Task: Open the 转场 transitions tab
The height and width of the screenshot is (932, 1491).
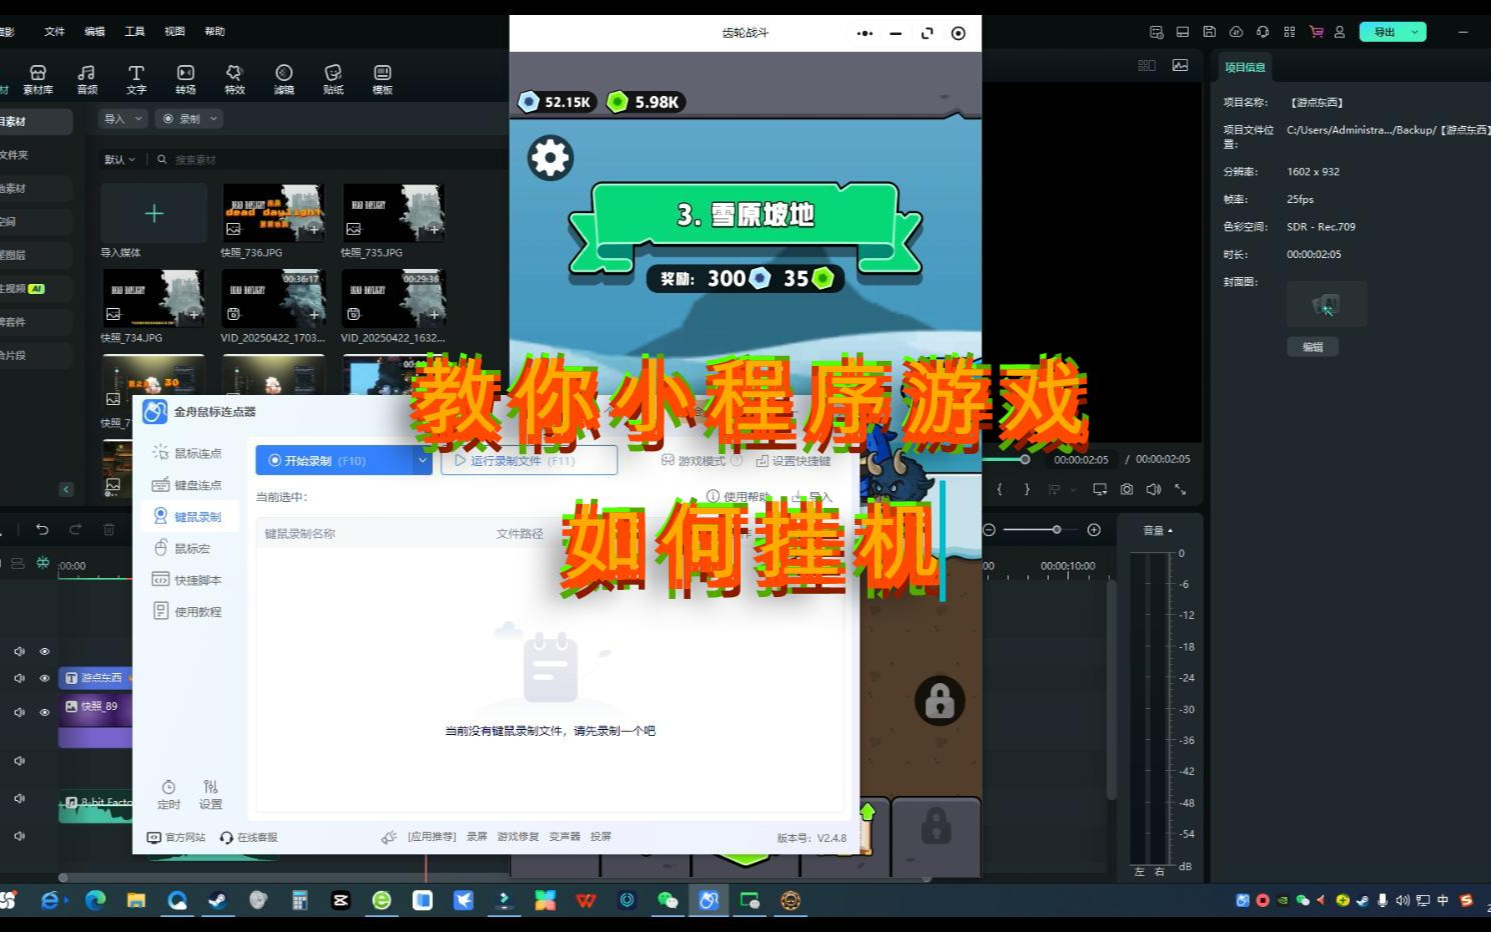Action: (186, 79)
